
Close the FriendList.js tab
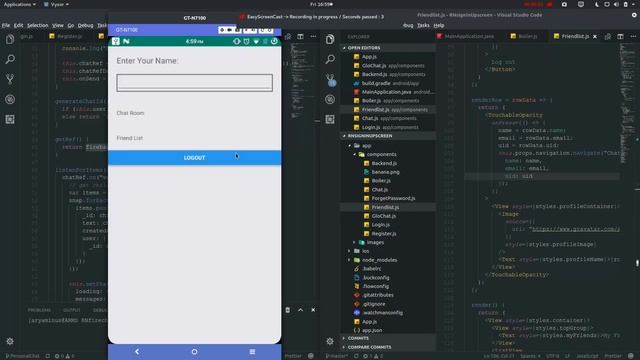pyautogui.click(x=595, y=36)
